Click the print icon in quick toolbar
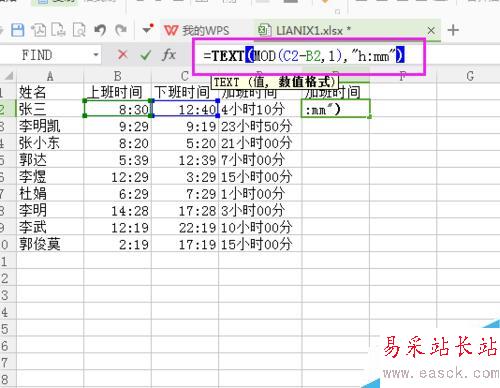The width and height of the screenshot is (500, 388). [x=58, y=30]
